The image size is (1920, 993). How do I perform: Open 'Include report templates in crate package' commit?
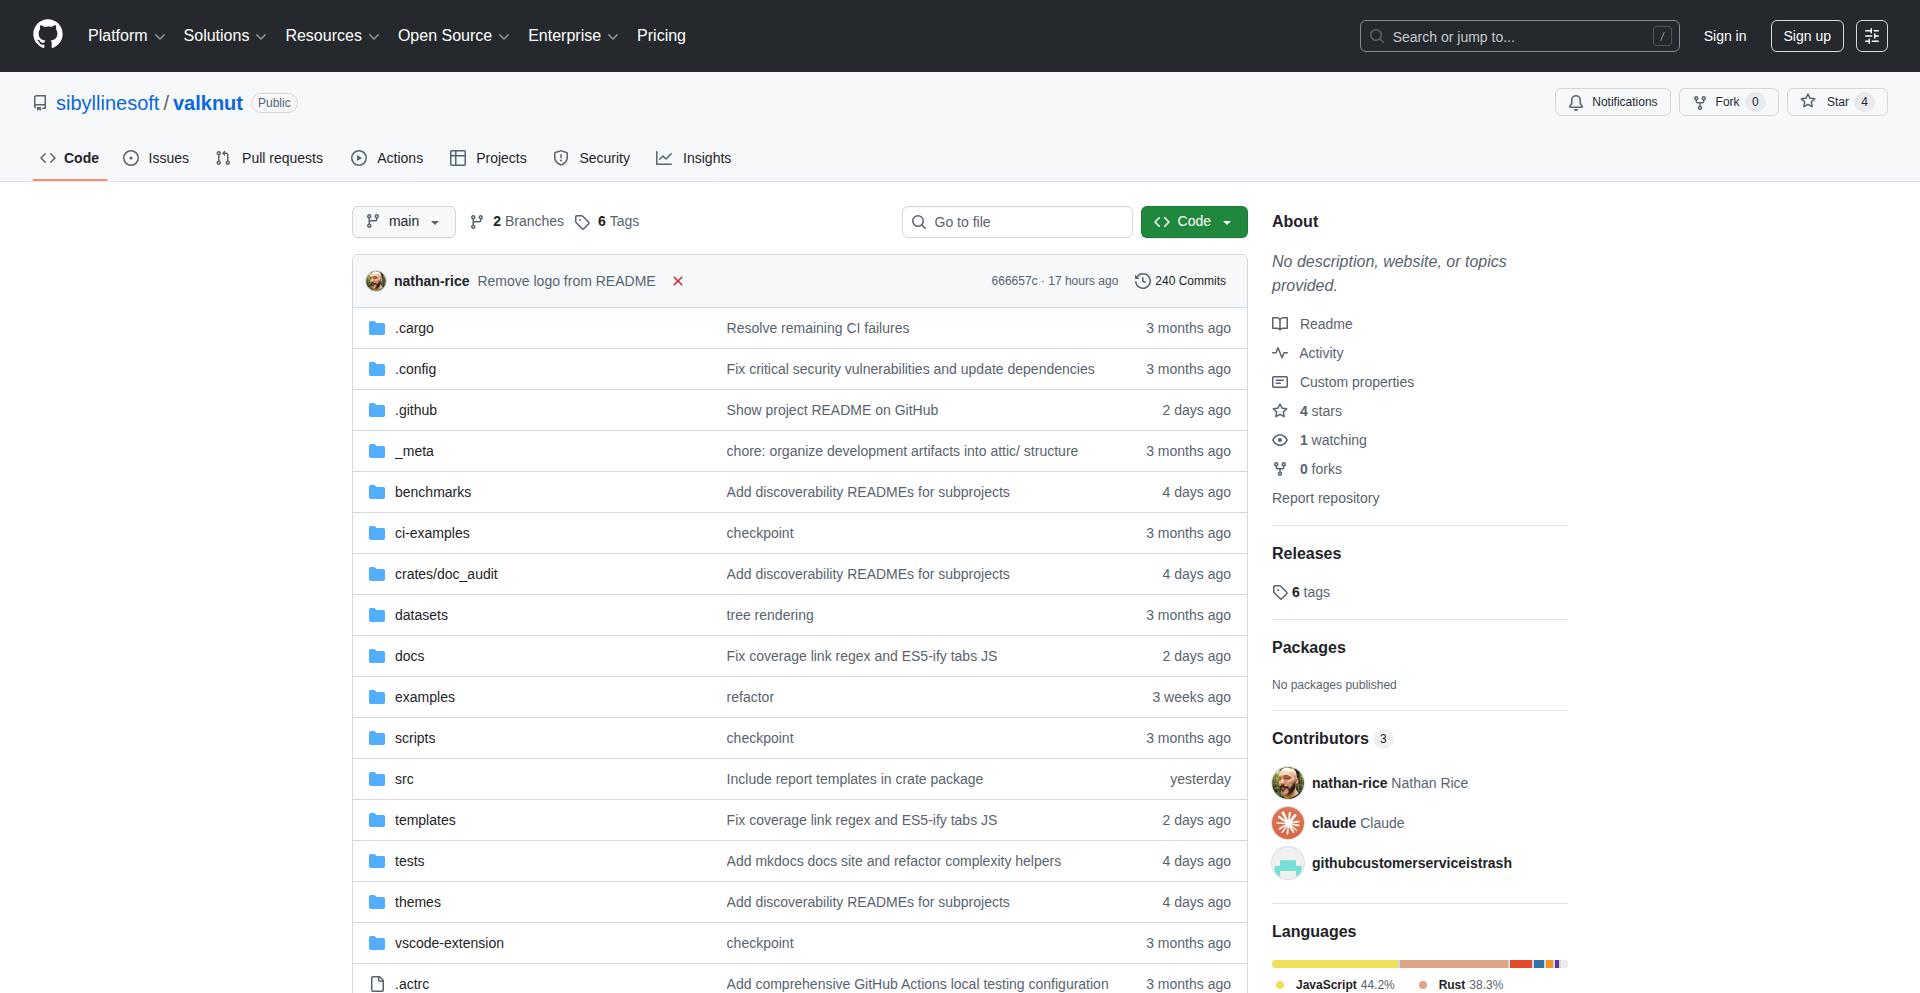[855, 779]
